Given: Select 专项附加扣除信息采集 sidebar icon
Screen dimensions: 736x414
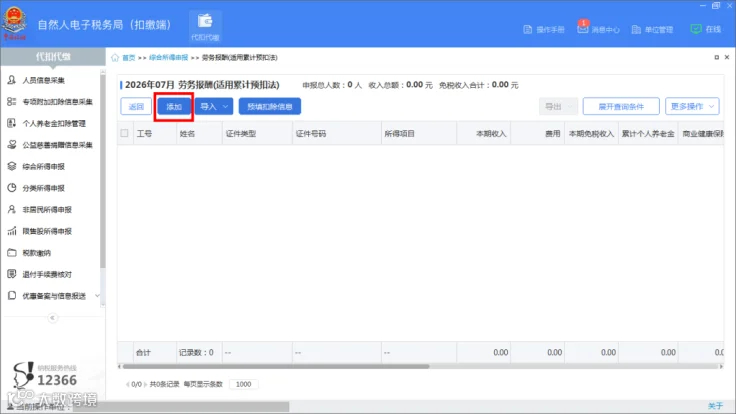Looking at the screenshot, I should point(12,101).
